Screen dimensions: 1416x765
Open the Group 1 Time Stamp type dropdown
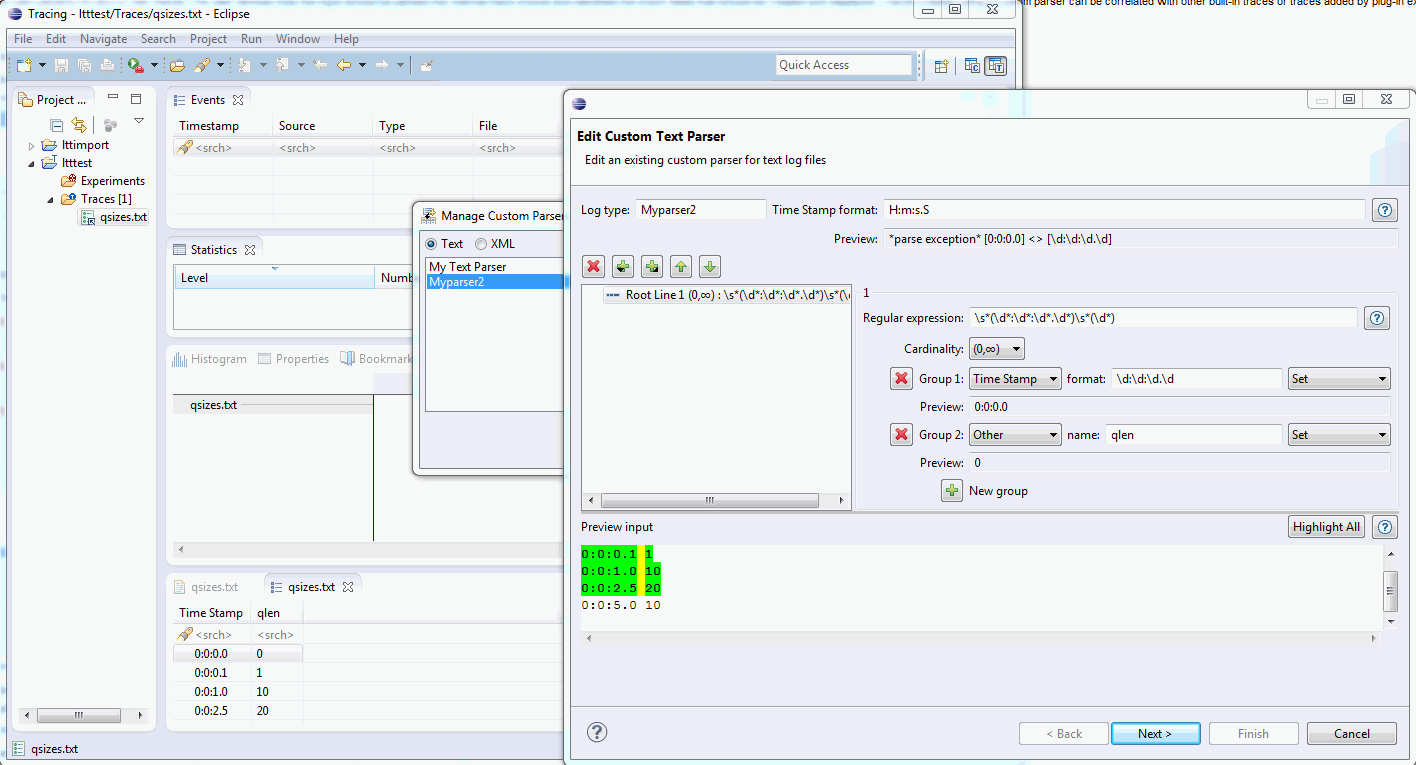[1016, 379]
